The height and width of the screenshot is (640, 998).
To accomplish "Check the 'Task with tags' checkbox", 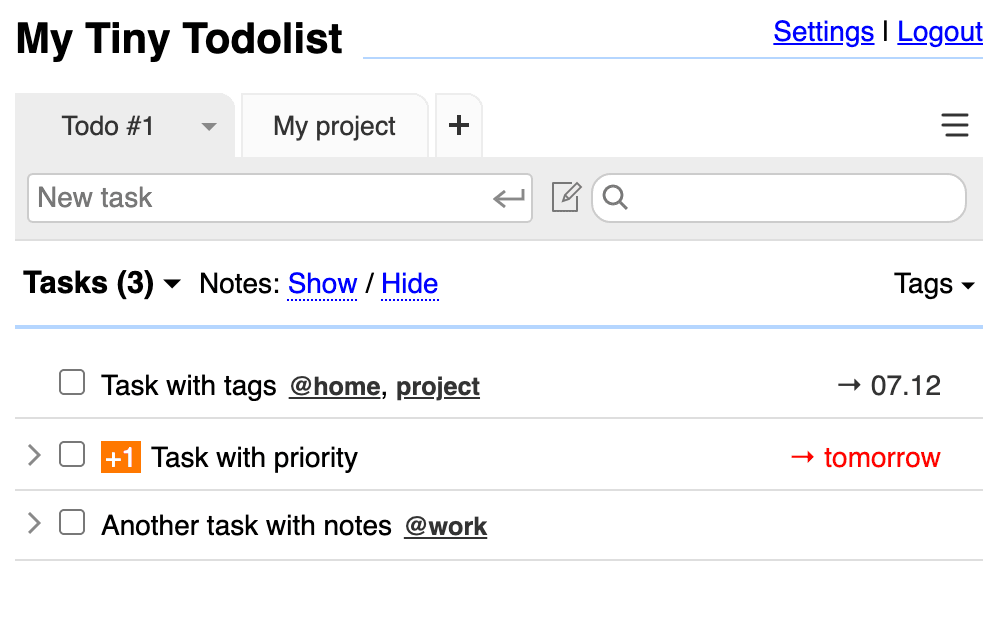I will (72, 382).
